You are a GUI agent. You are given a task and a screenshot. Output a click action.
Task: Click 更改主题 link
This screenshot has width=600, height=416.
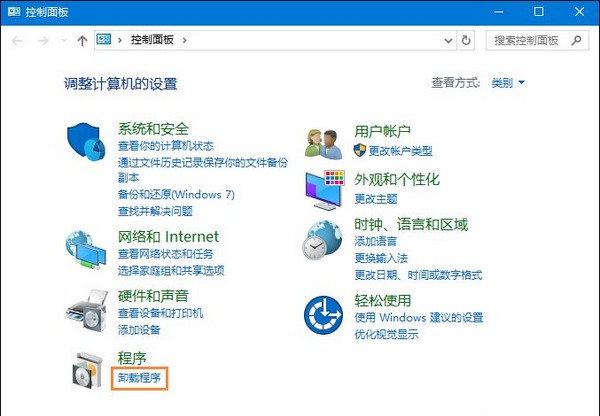[x=376, y=199]
